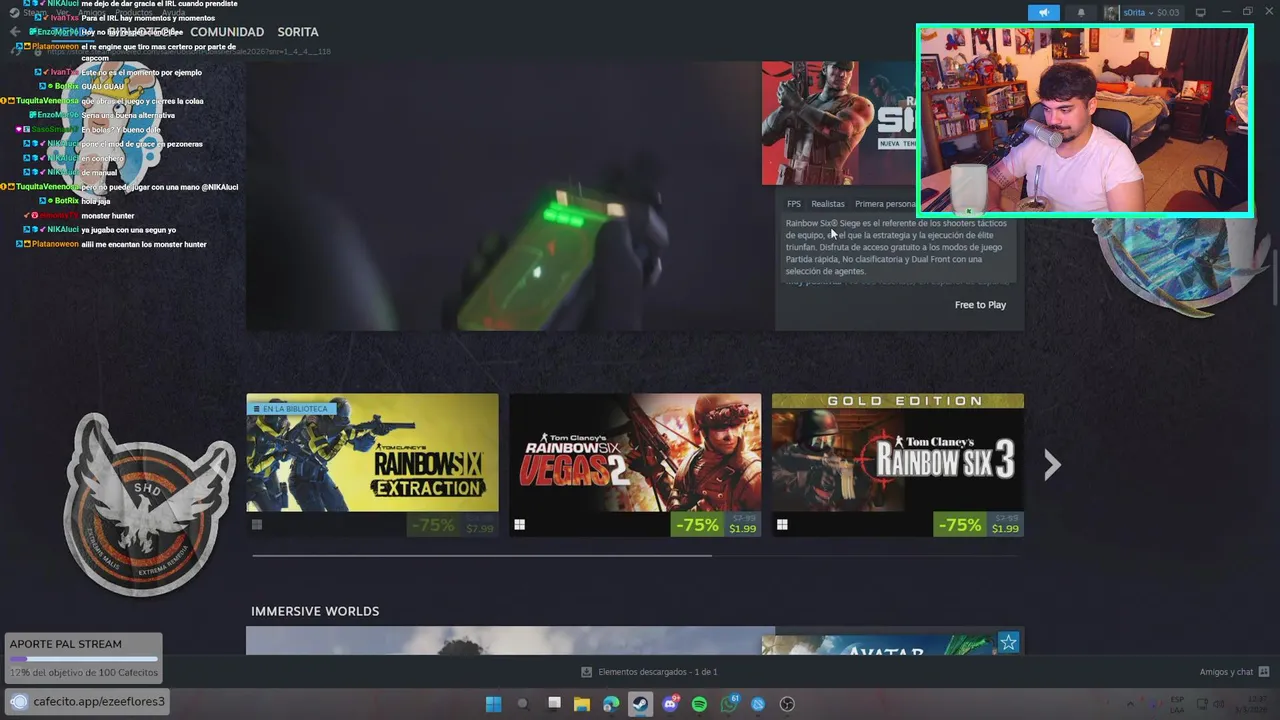Image resolution: width=1280 pixels, height=720 pixels.
Task: Click the ESP LAA language indicator
Action: click(1177, 704)
